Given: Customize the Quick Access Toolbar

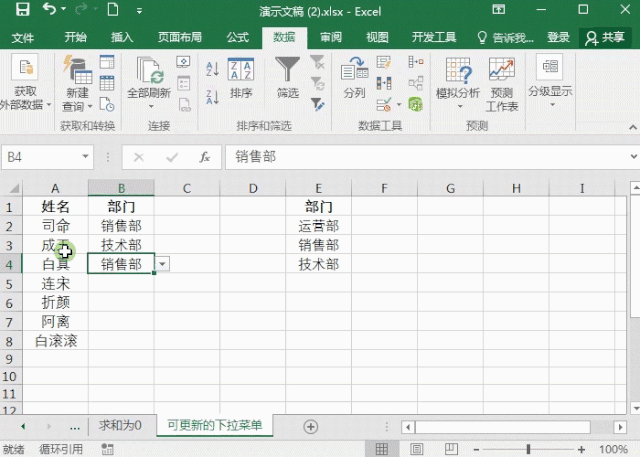Looking at the screenshot, I should pos(139,11).
